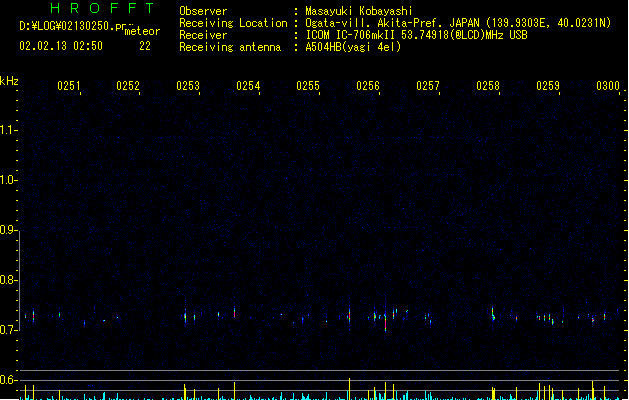Click the meteor count value 22
The width and height of the screenshot is (629, 400).
click(x=145, y=46)
